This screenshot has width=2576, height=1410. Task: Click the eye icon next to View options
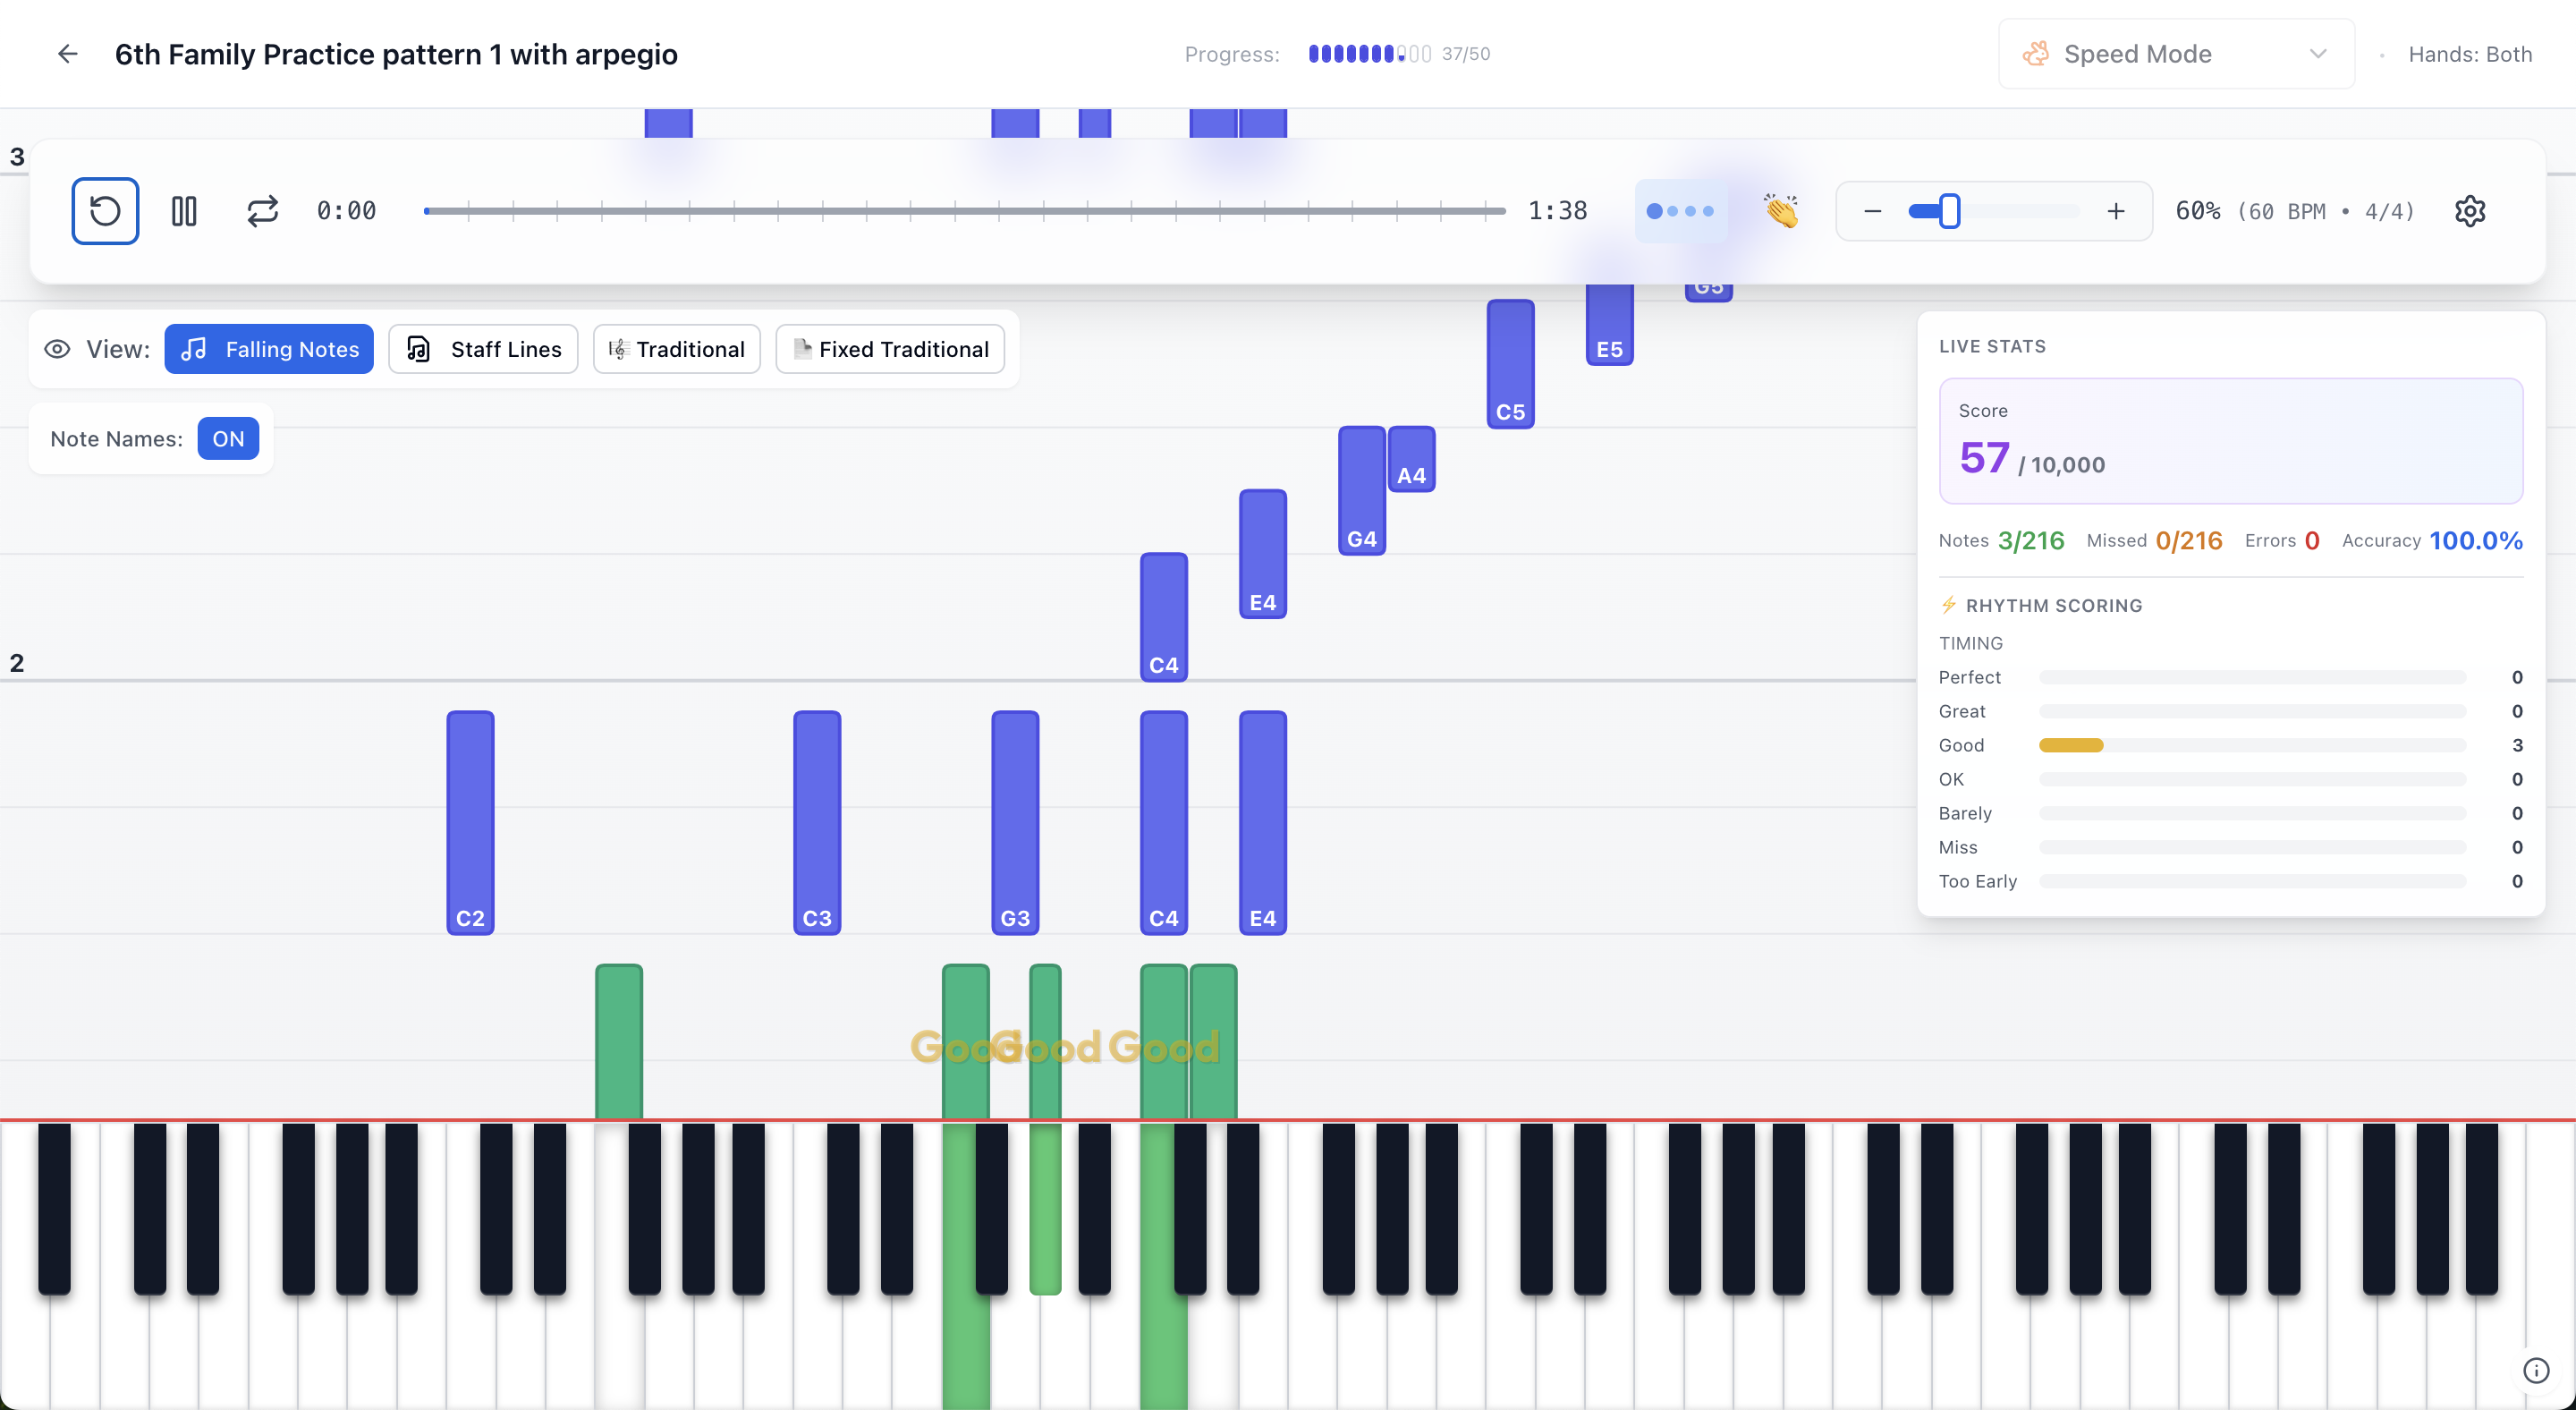tap(56, 348)
